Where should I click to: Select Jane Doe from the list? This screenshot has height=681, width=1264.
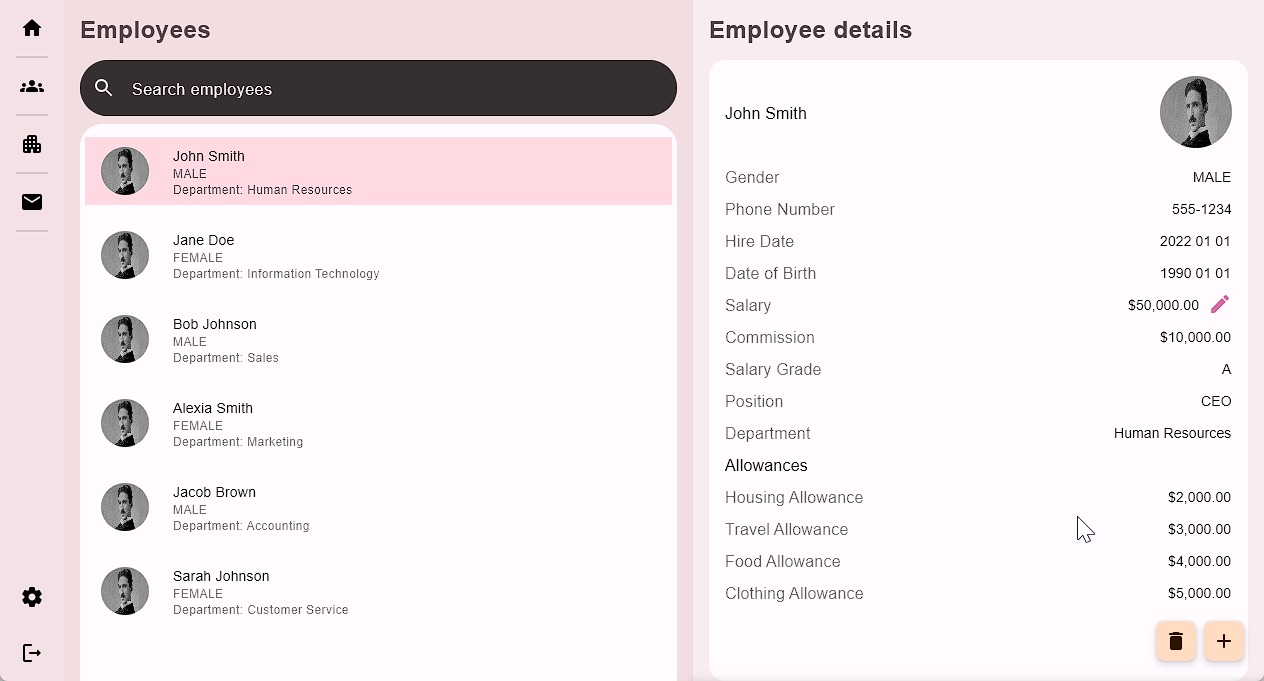378,255
